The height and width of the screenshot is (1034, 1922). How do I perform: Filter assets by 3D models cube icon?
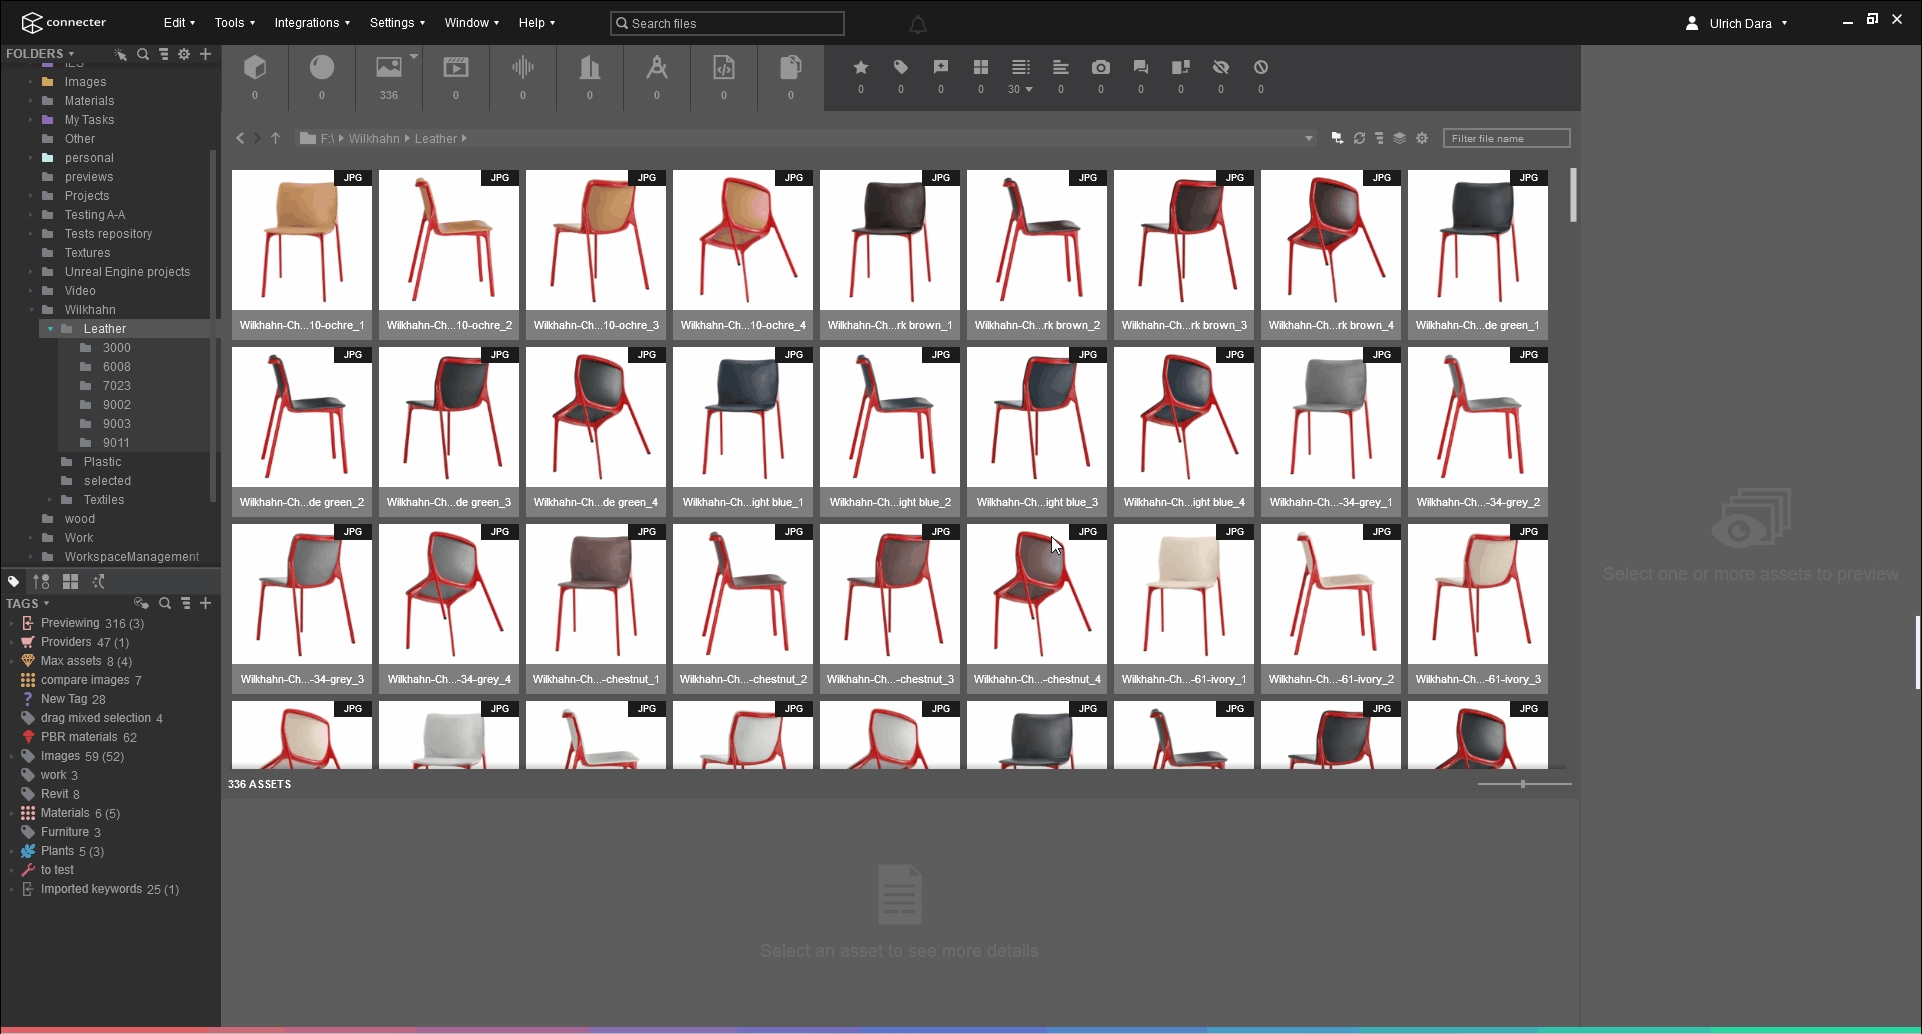click(255, 68)
